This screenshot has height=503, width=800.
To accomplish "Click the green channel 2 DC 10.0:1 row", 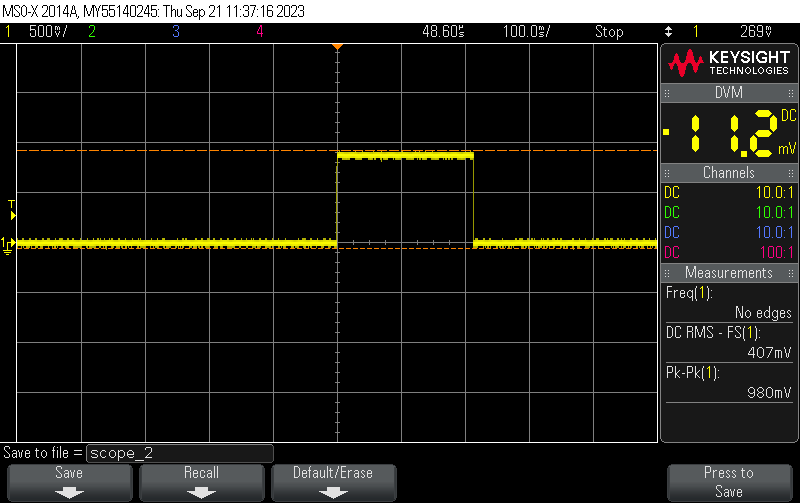I will (x=729, y=213).
